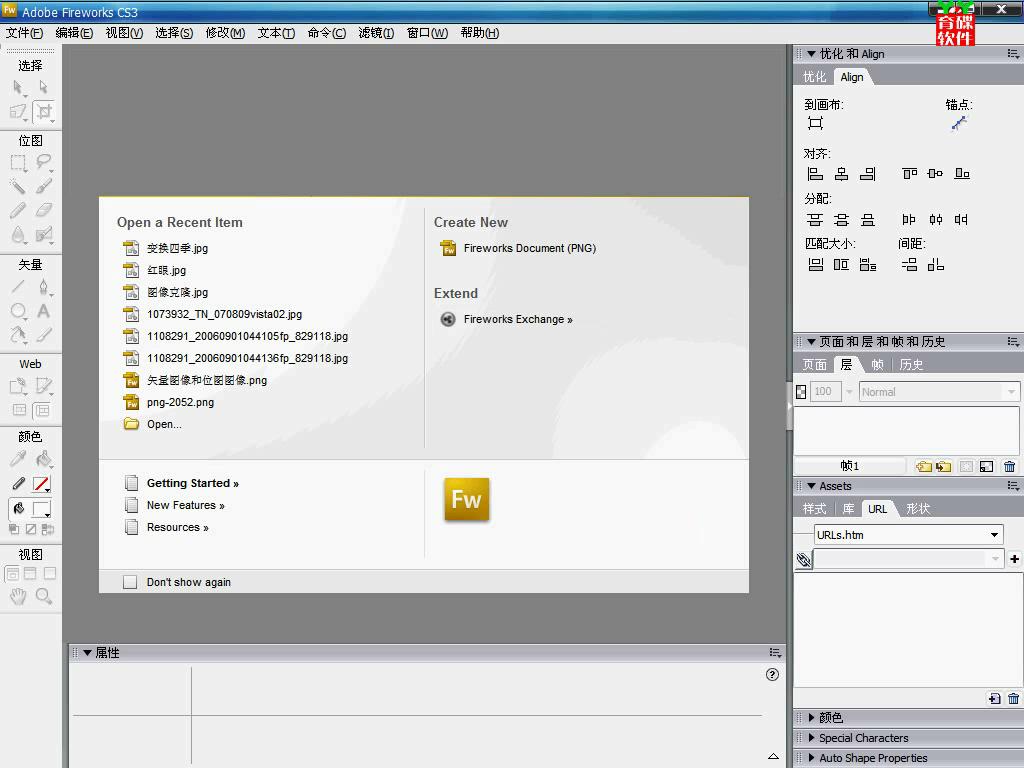This screenshot has height=768, width=1024.
Task: Open the 修改(M) menu
Action: [225, 33]
